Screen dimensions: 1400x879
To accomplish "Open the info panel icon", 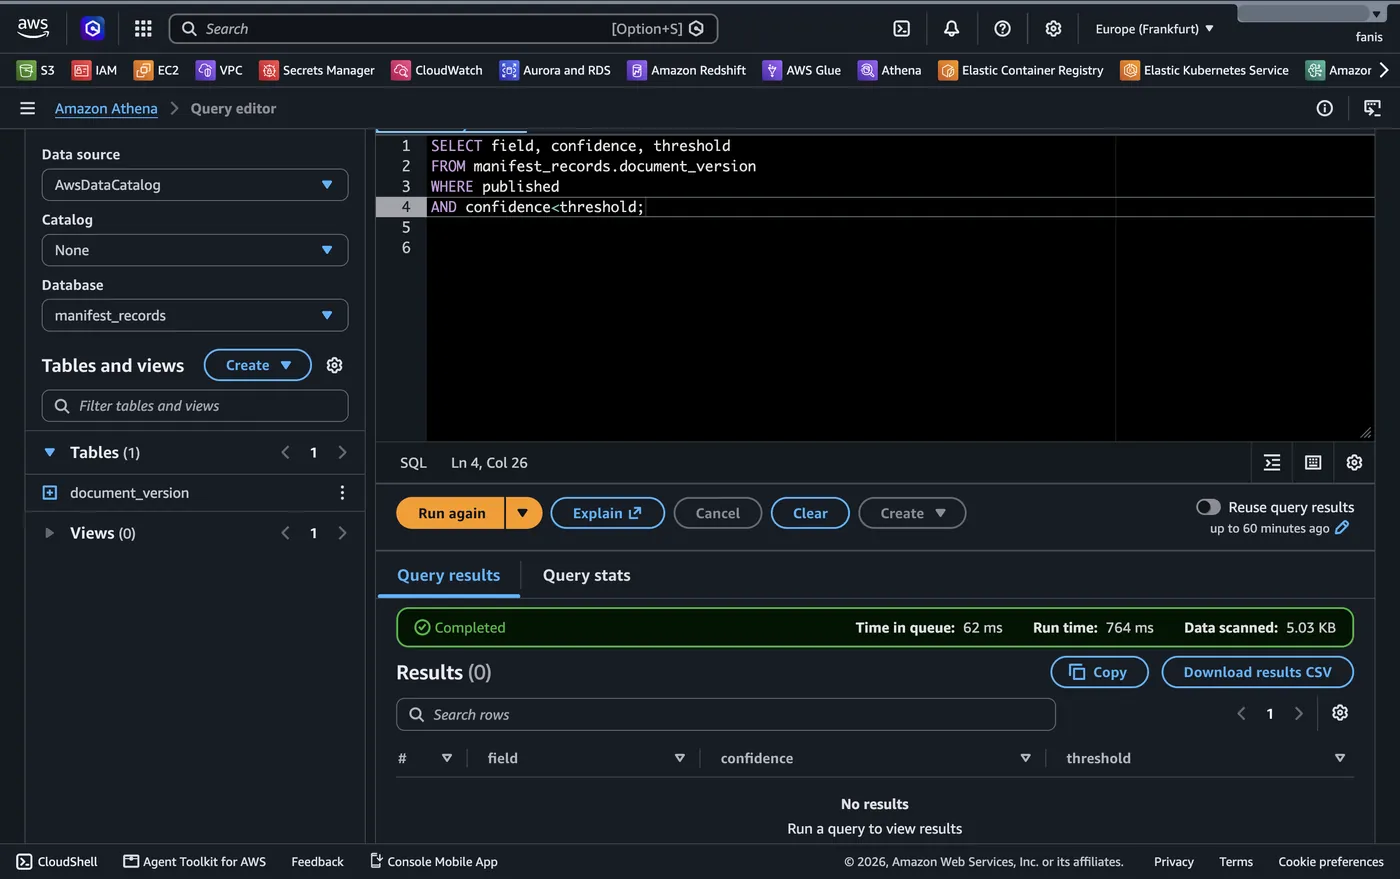I will point(1324,108).
